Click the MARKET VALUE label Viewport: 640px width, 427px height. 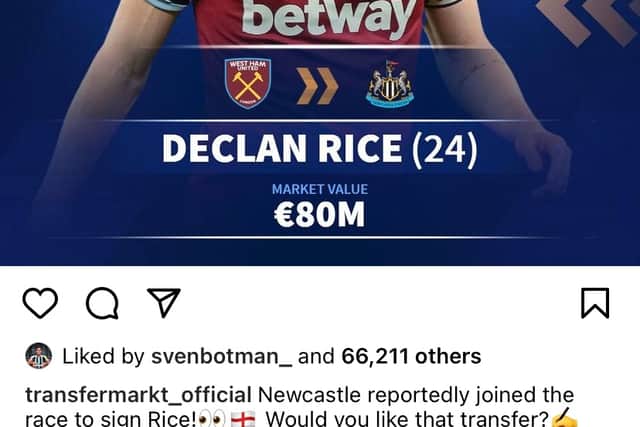pyautogui.click(x=320, y=189)
